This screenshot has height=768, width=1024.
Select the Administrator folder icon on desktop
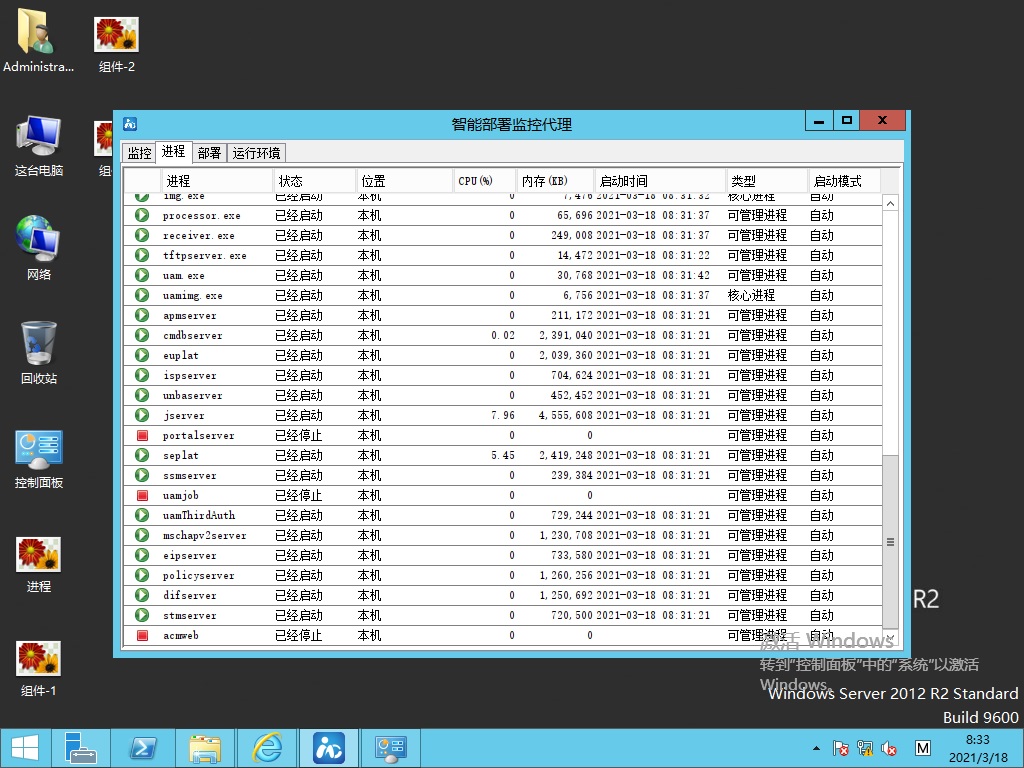[x=39, y=40]
